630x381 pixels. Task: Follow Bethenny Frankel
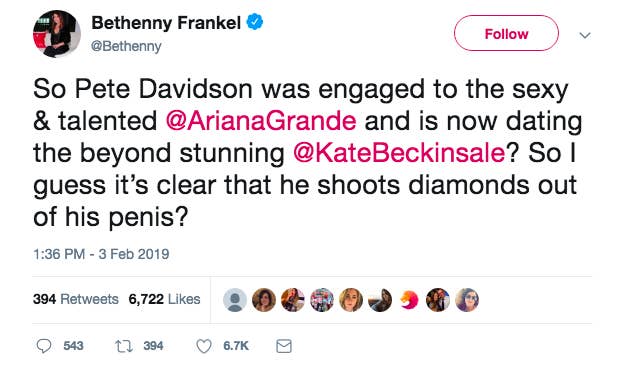[506, 33]
